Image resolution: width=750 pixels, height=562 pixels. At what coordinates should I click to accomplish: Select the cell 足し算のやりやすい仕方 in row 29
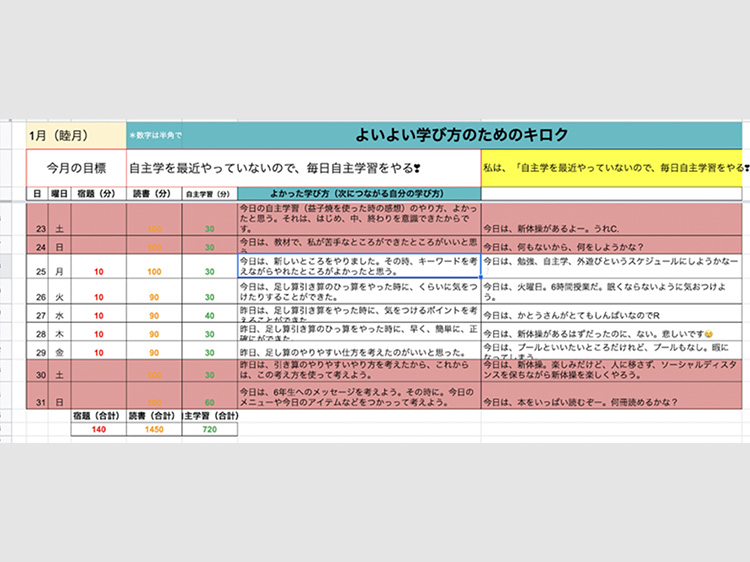[359, 351]
